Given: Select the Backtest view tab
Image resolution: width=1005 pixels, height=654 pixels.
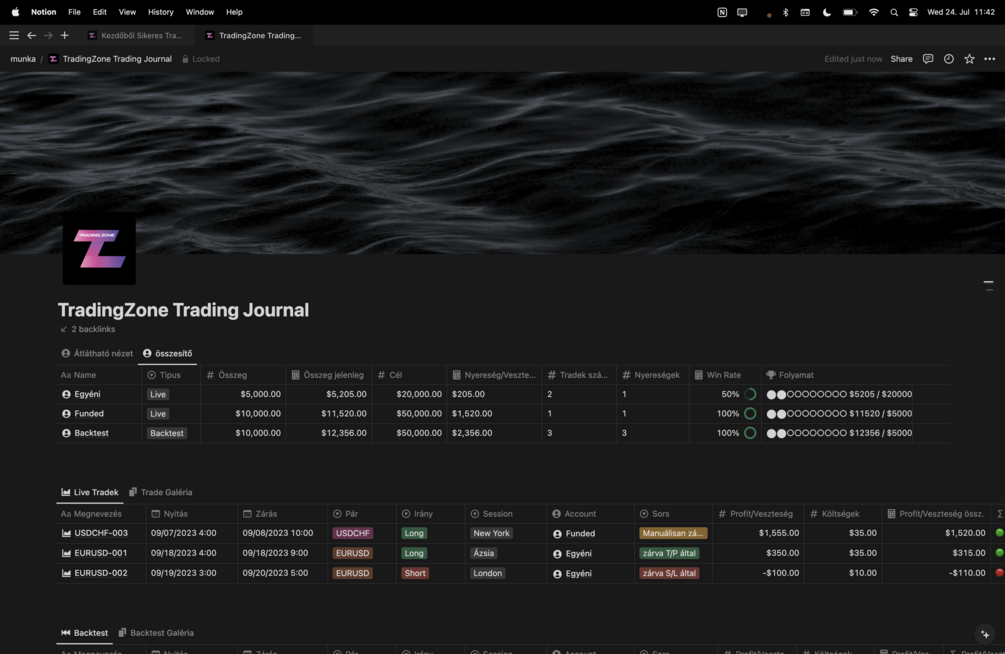Looking at the screenshot, I should pos(85,633).
